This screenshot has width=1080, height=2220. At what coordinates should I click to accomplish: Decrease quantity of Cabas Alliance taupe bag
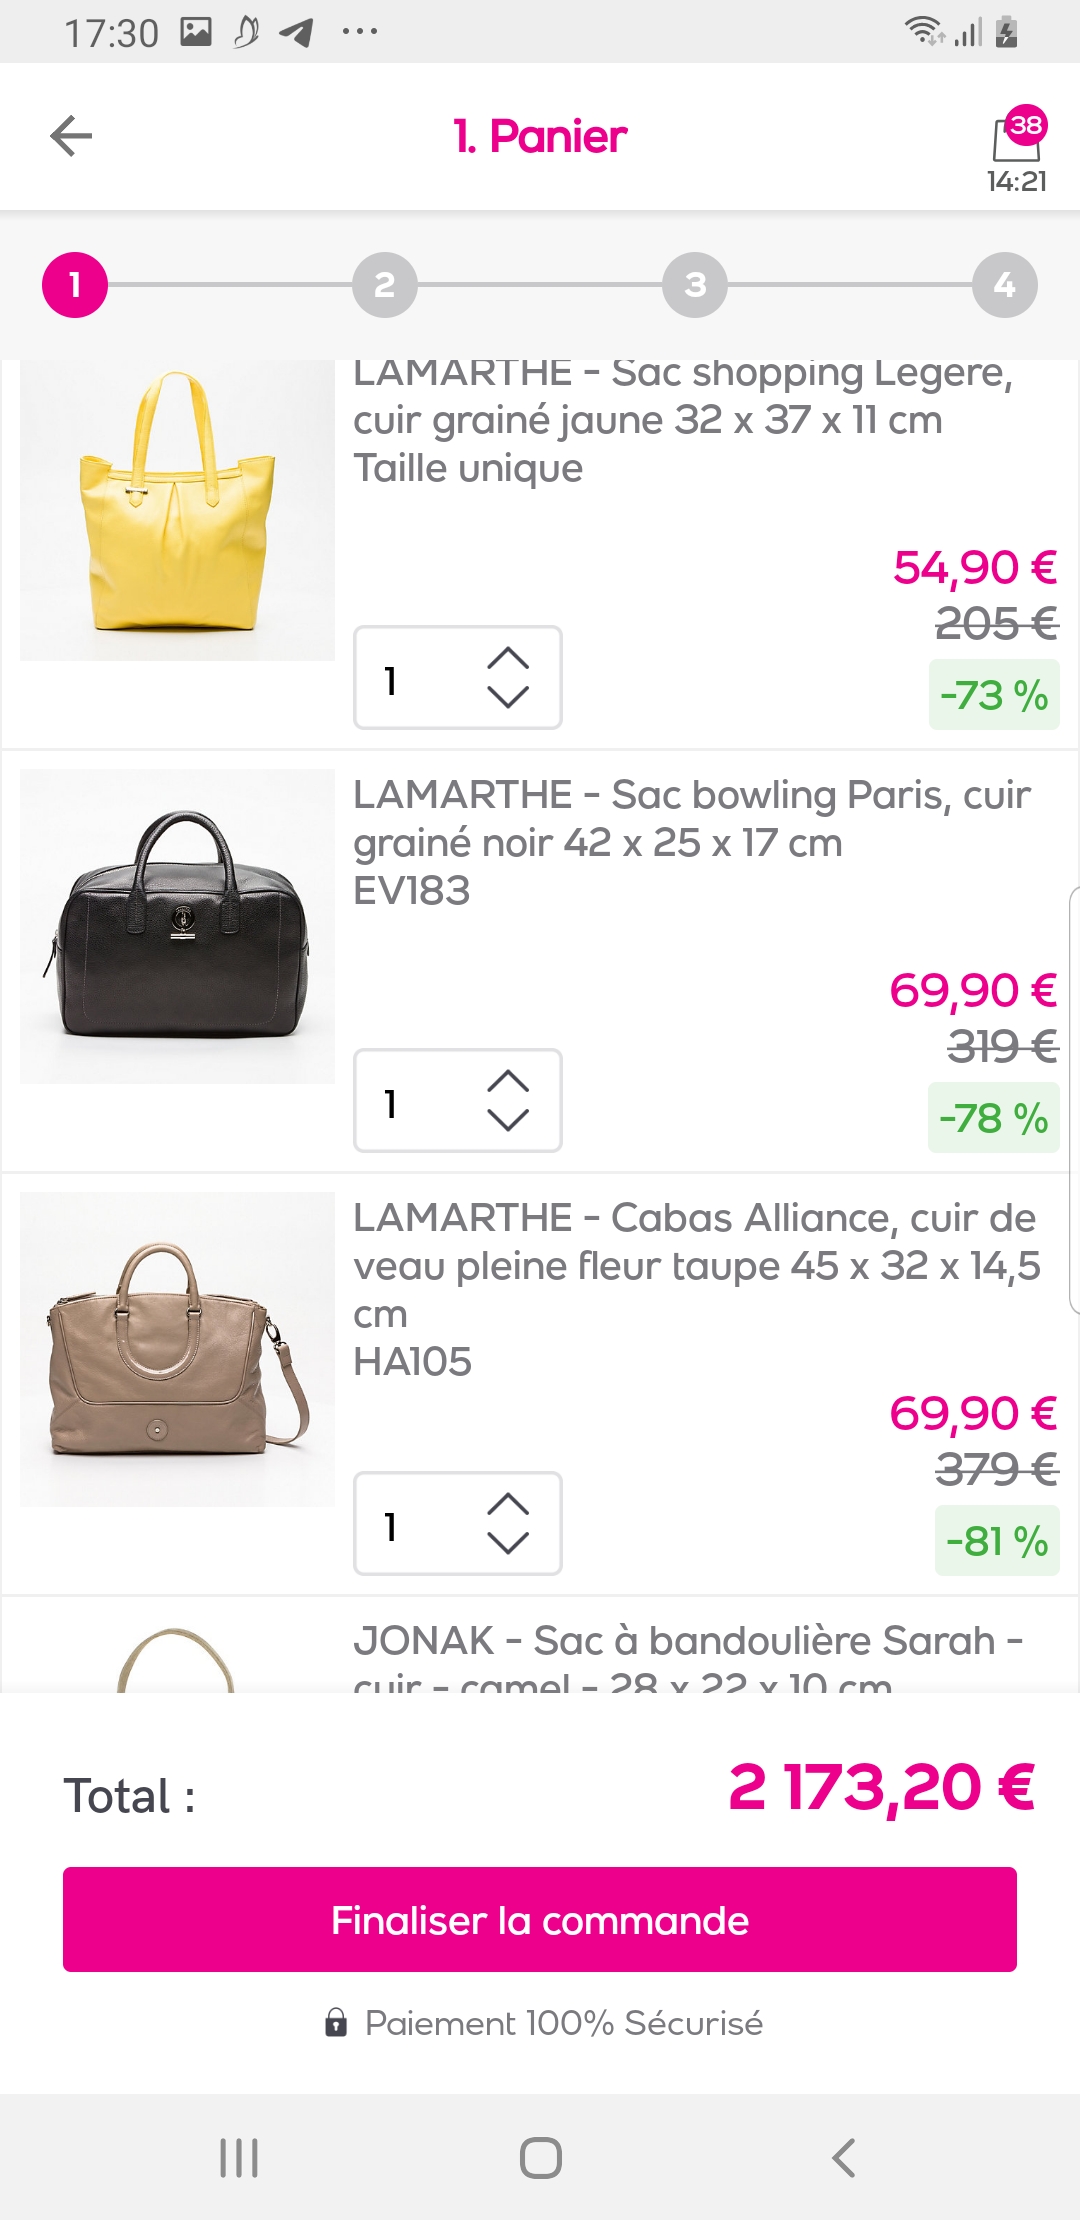(x=508, y=1543)
